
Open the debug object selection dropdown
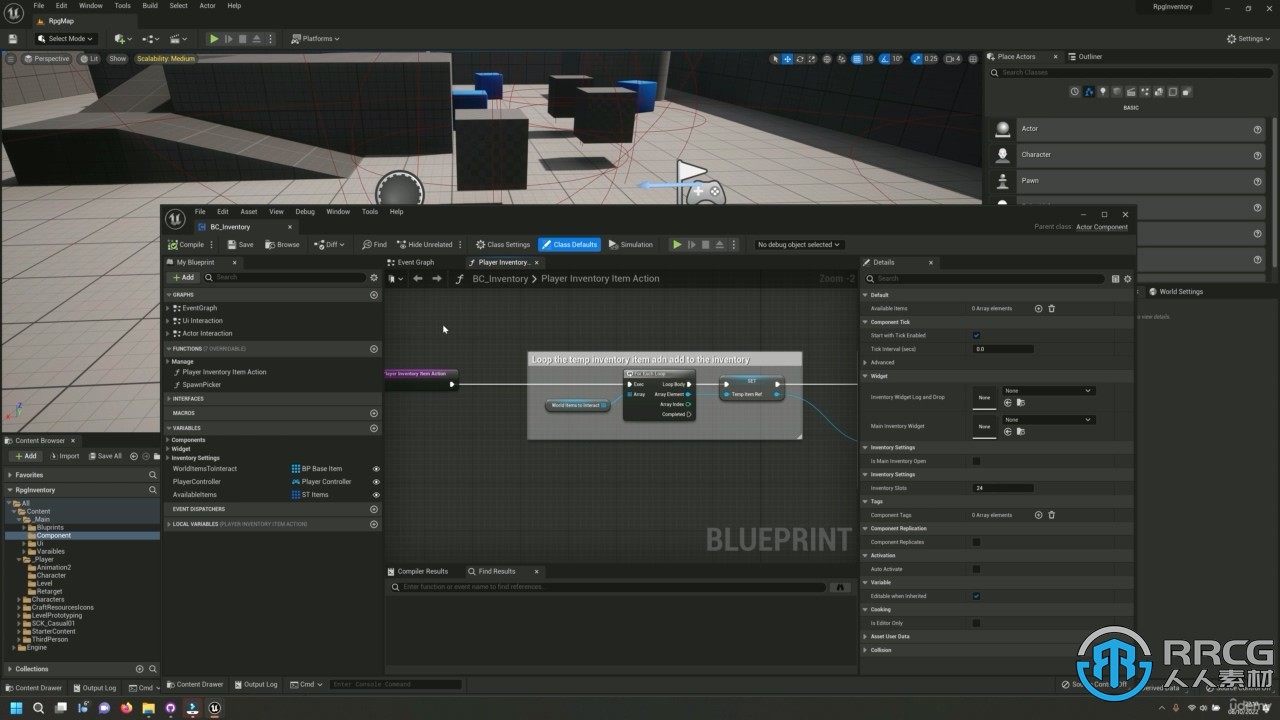point(798,244)
